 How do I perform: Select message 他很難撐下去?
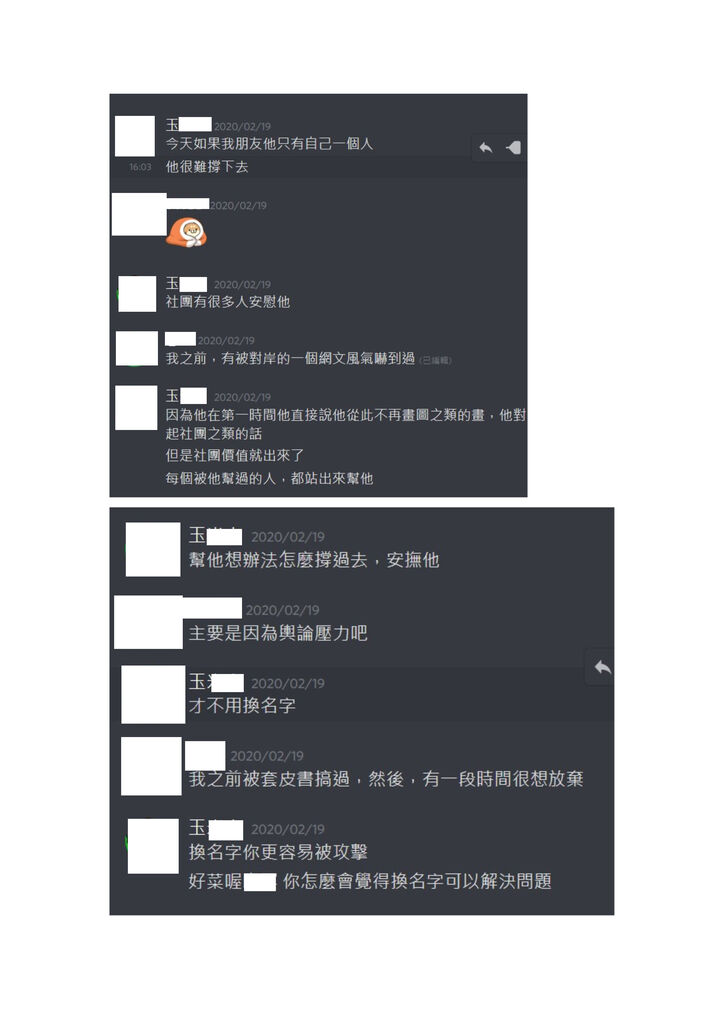(207, 167)
